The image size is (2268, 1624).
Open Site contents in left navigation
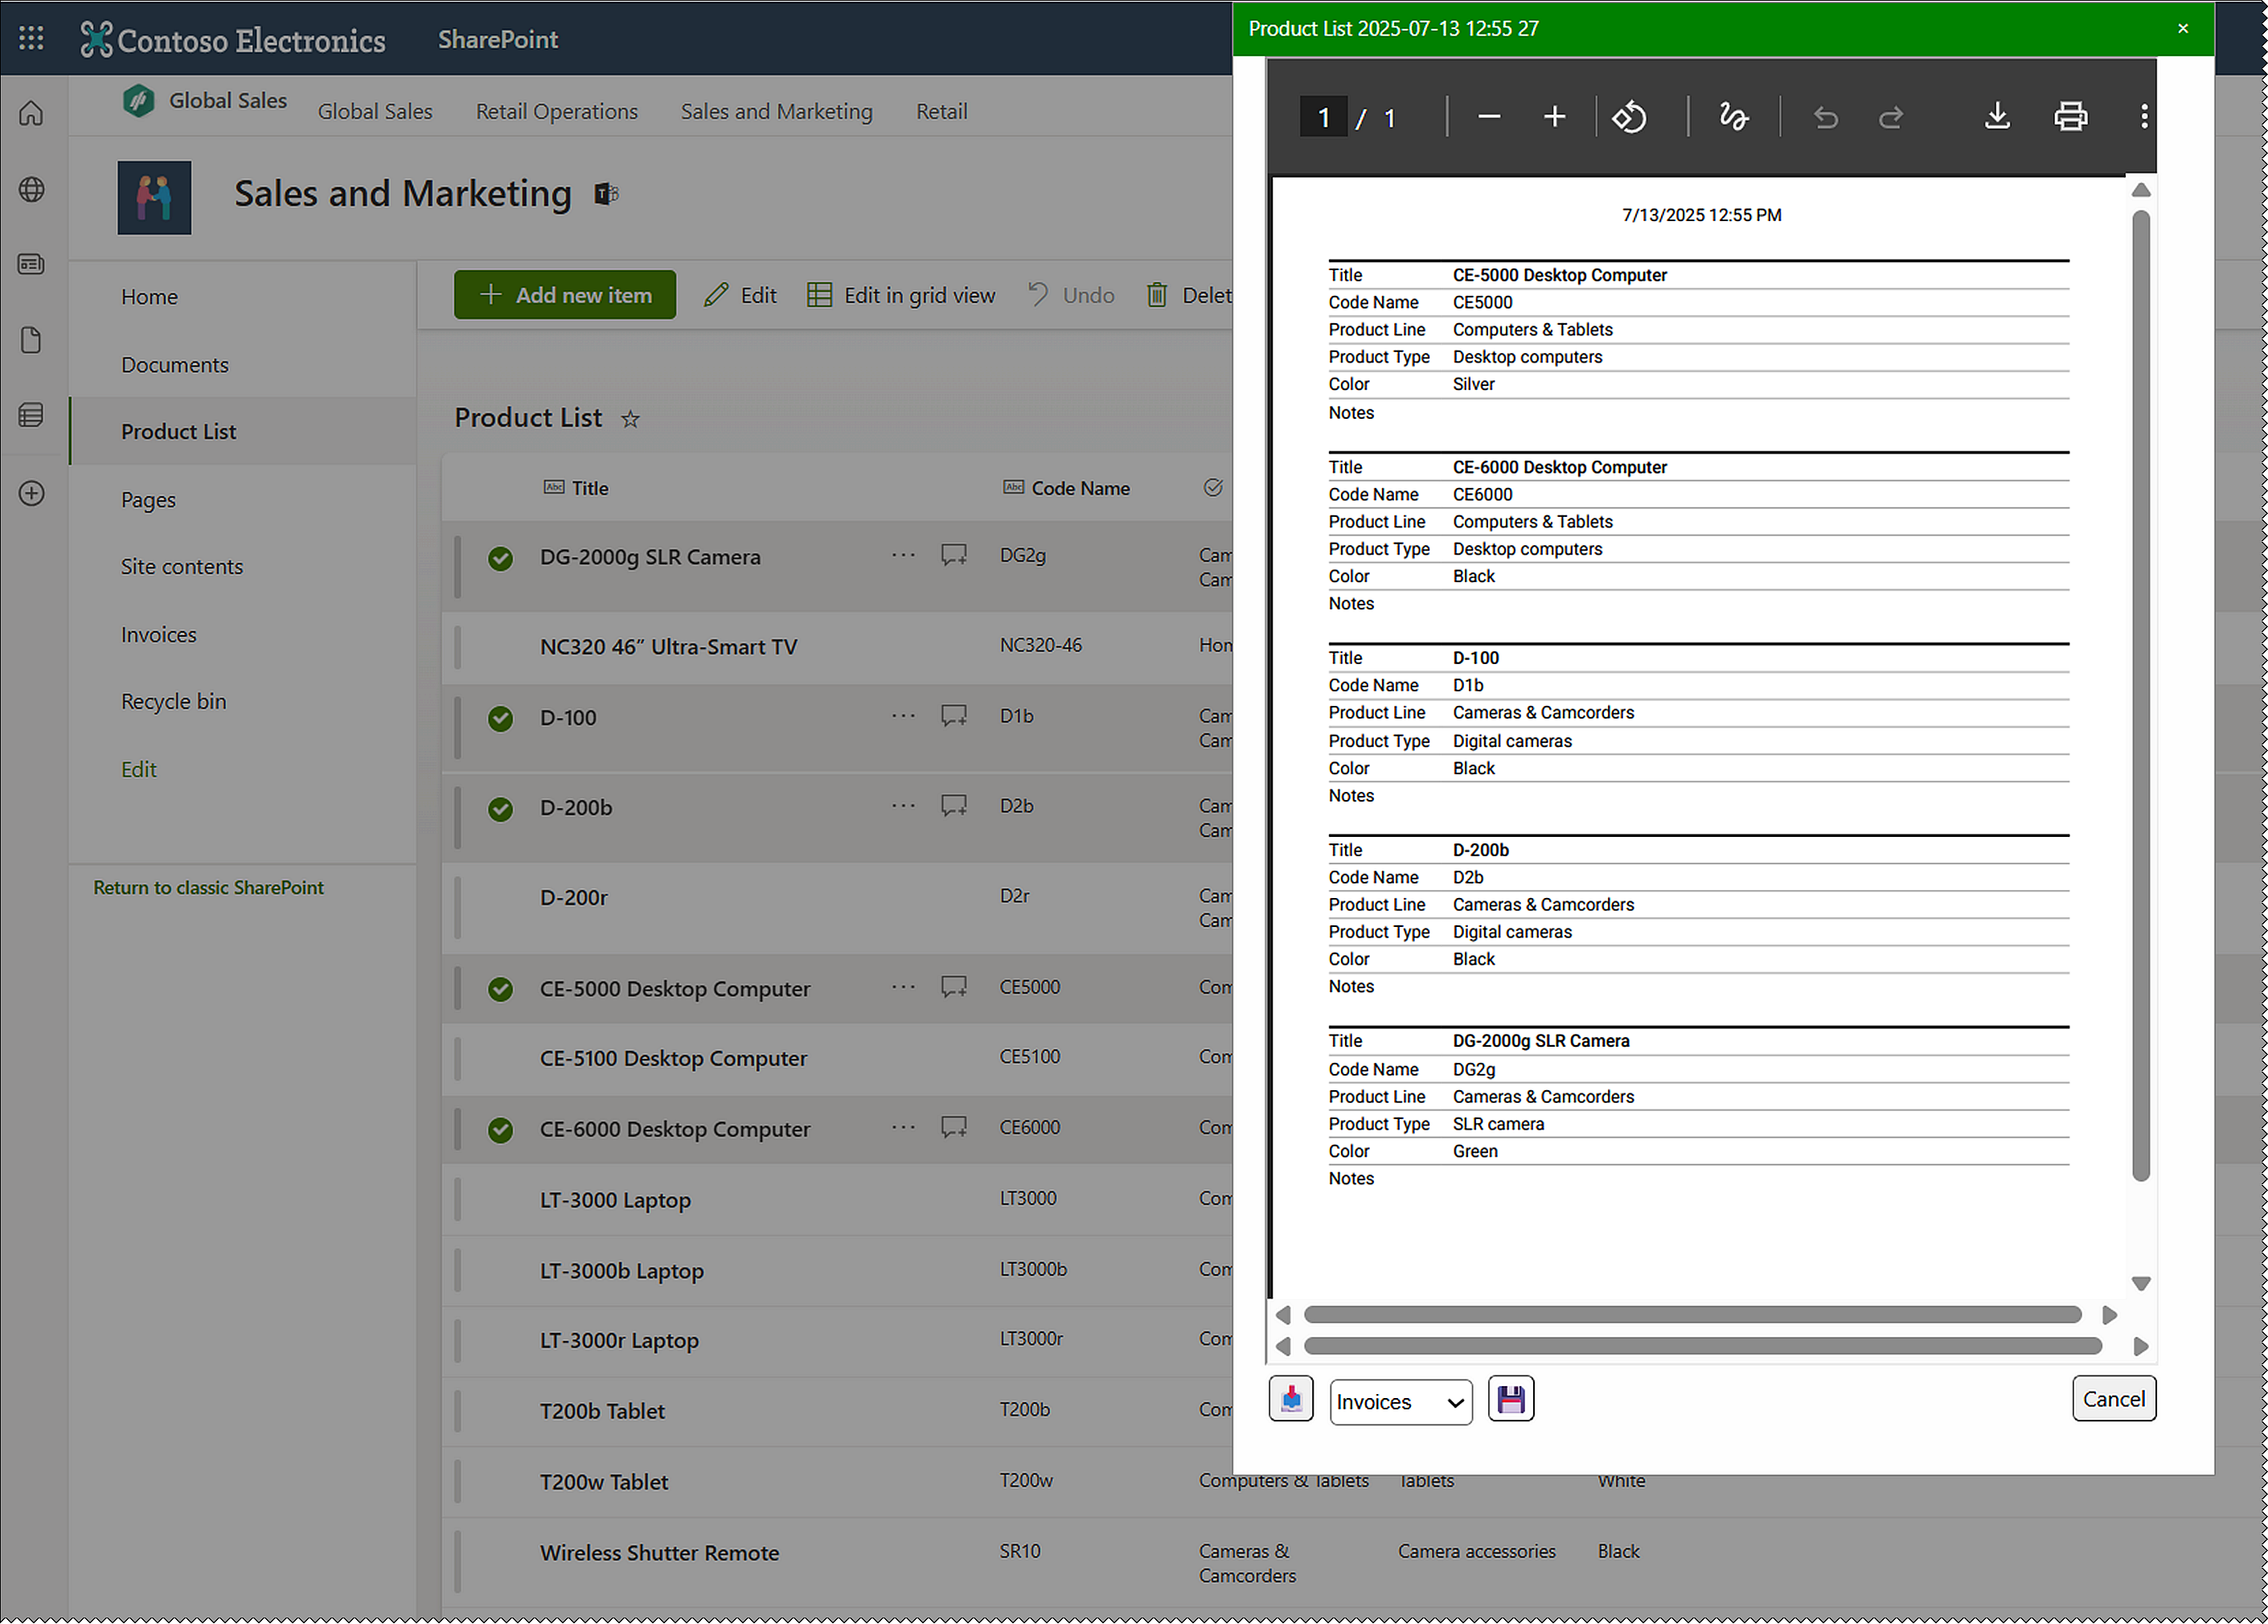(181, 566)
